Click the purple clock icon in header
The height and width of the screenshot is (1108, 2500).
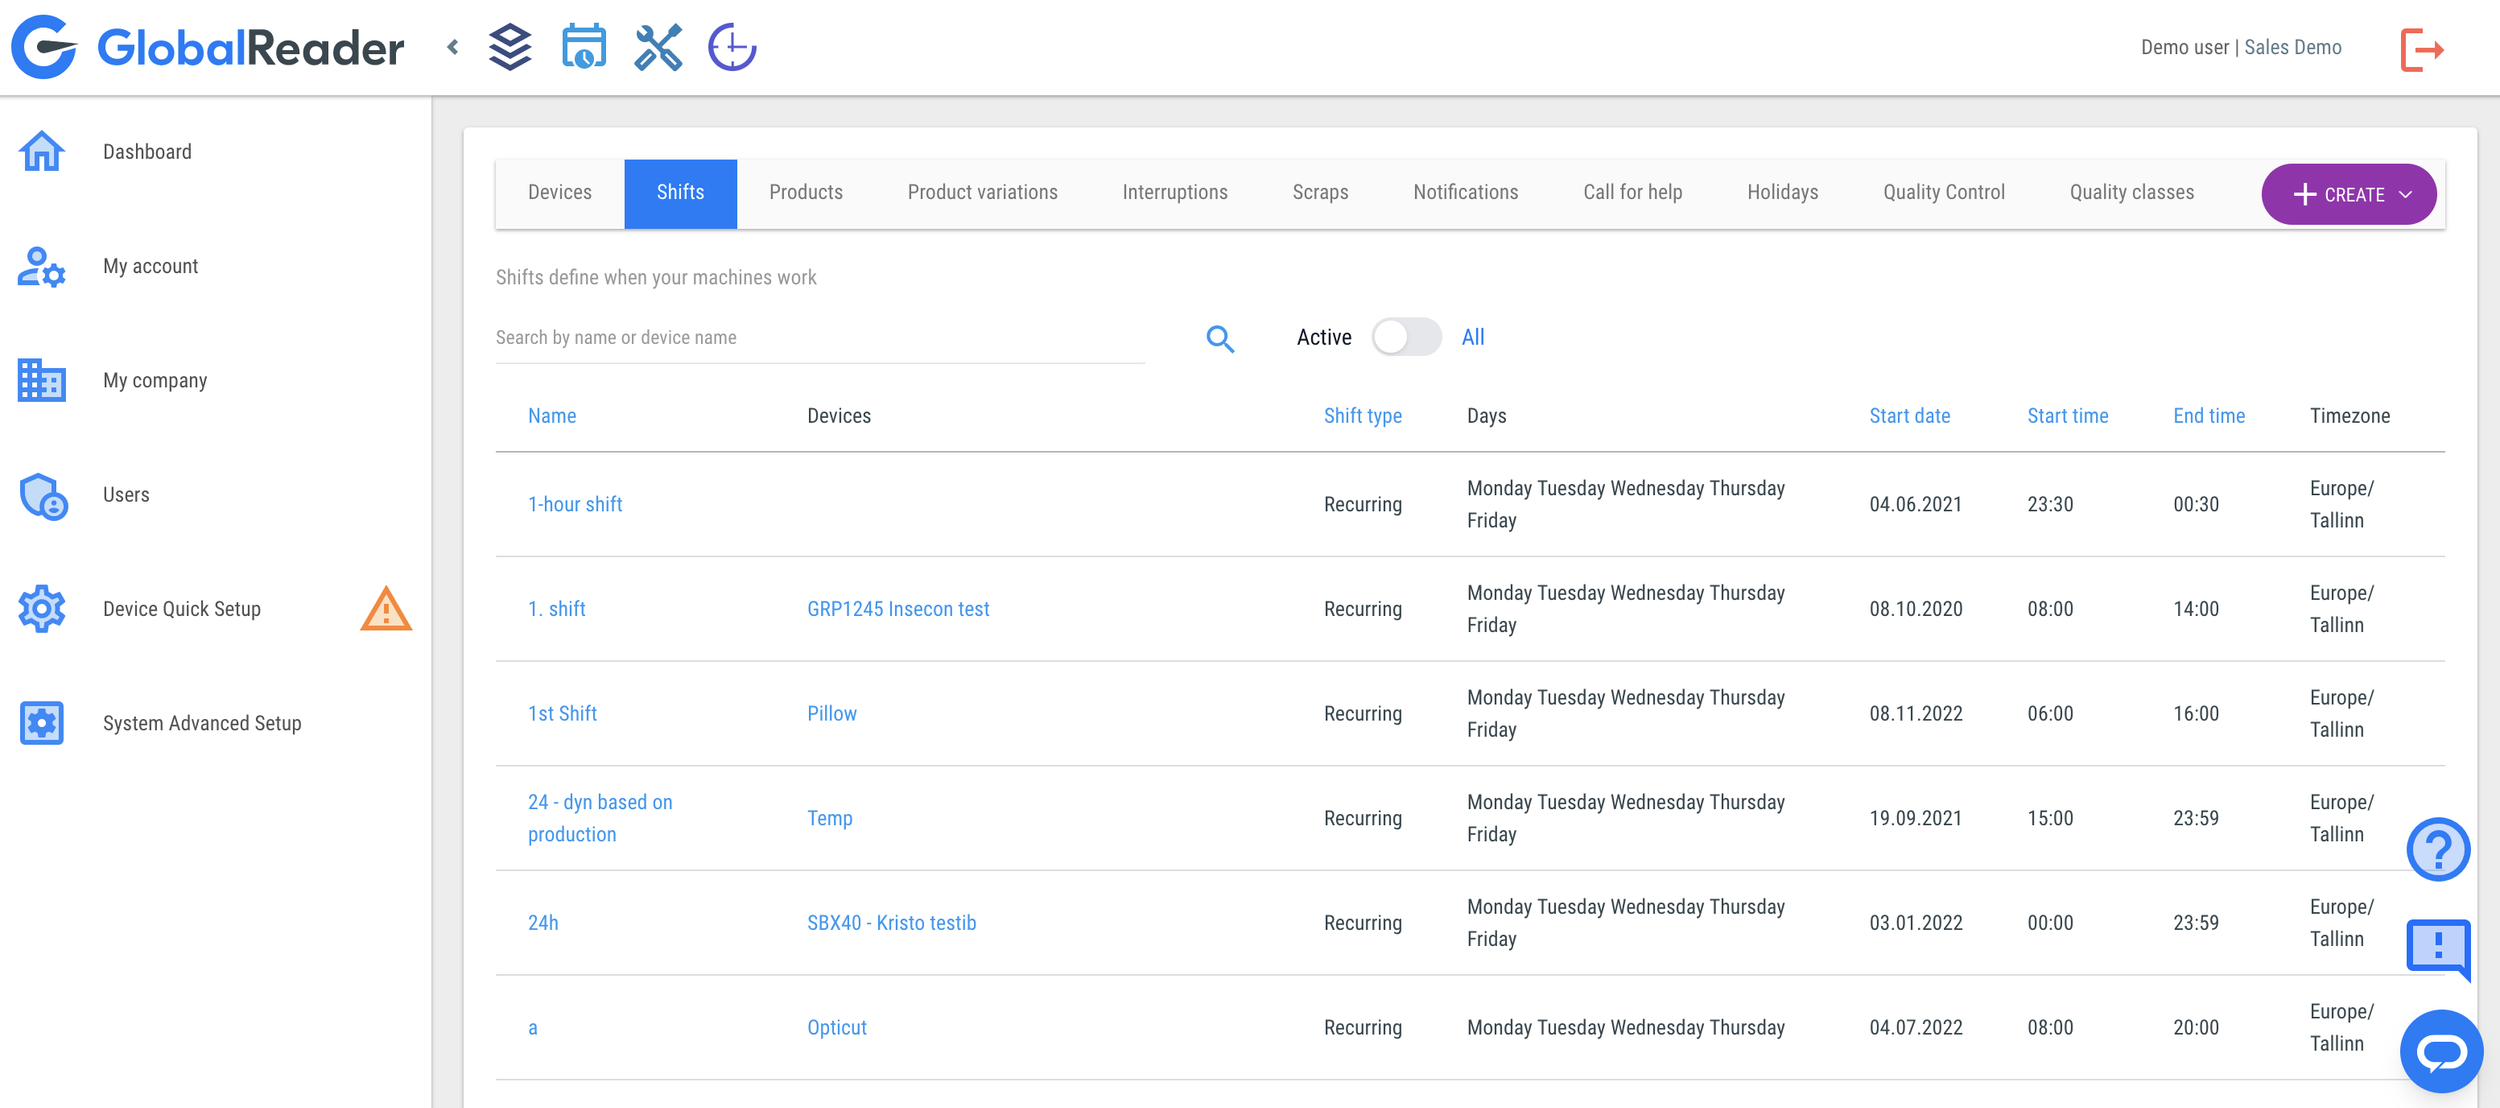point(732,47)
